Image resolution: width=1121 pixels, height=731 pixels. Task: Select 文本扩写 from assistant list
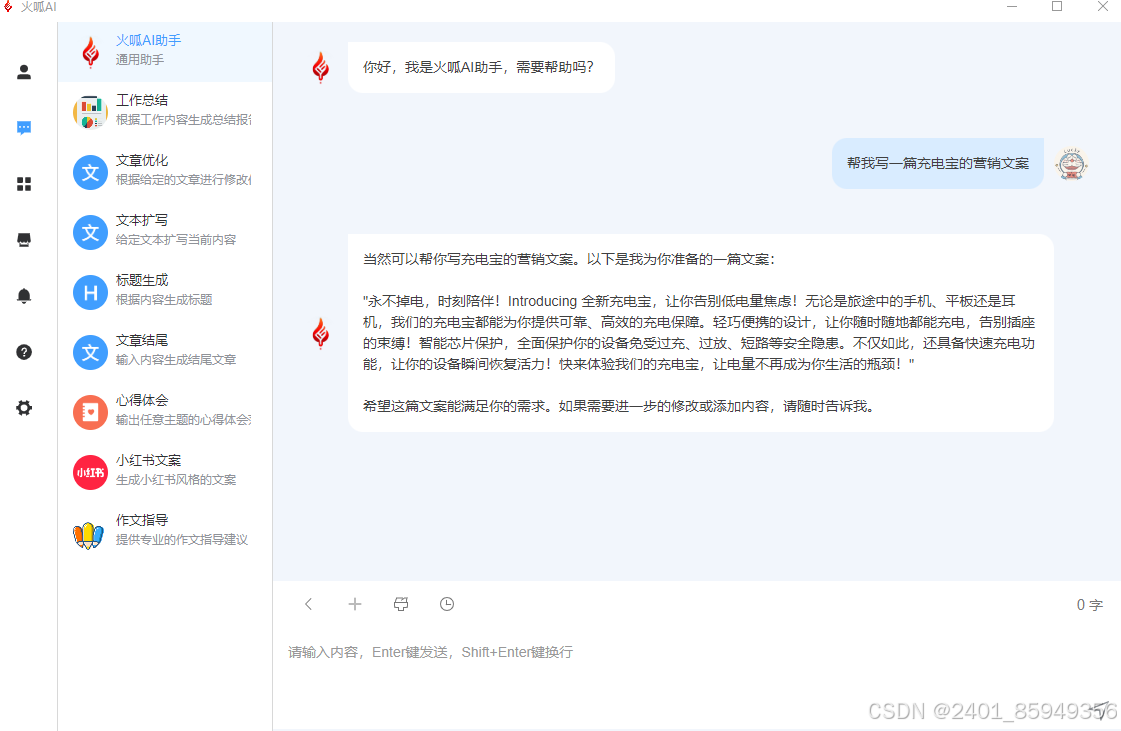tap(165, 232)
